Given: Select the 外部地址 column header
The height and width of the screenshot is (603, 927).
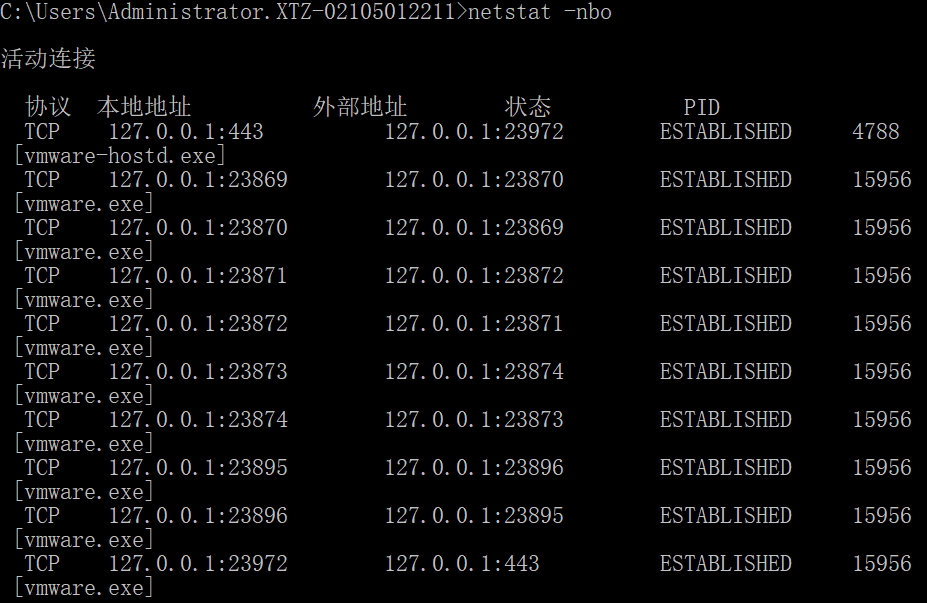Looking at the screenshot, I should click(x=359, y=107).
